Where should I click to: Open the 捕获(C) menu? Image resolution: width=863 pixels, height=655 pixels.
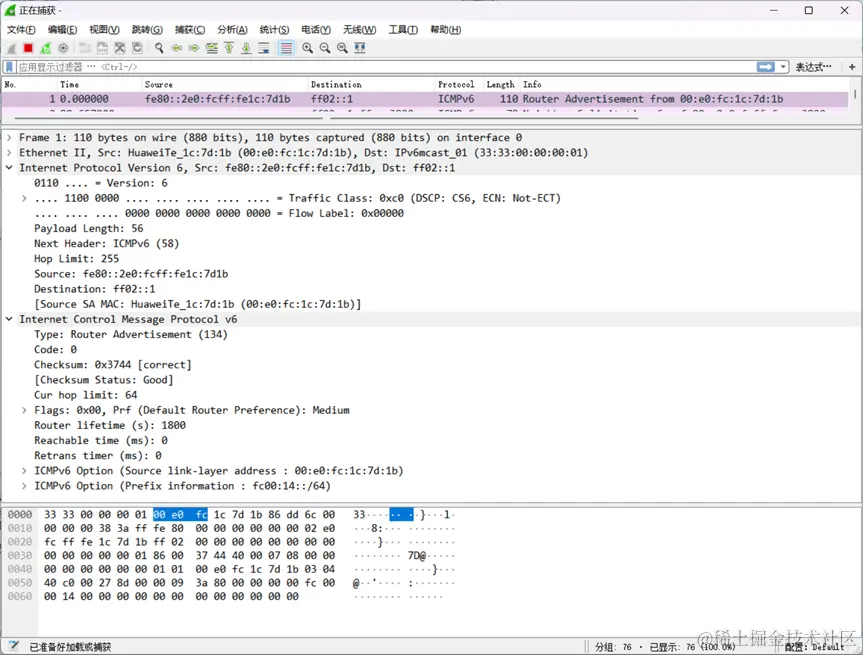point(190,30)
